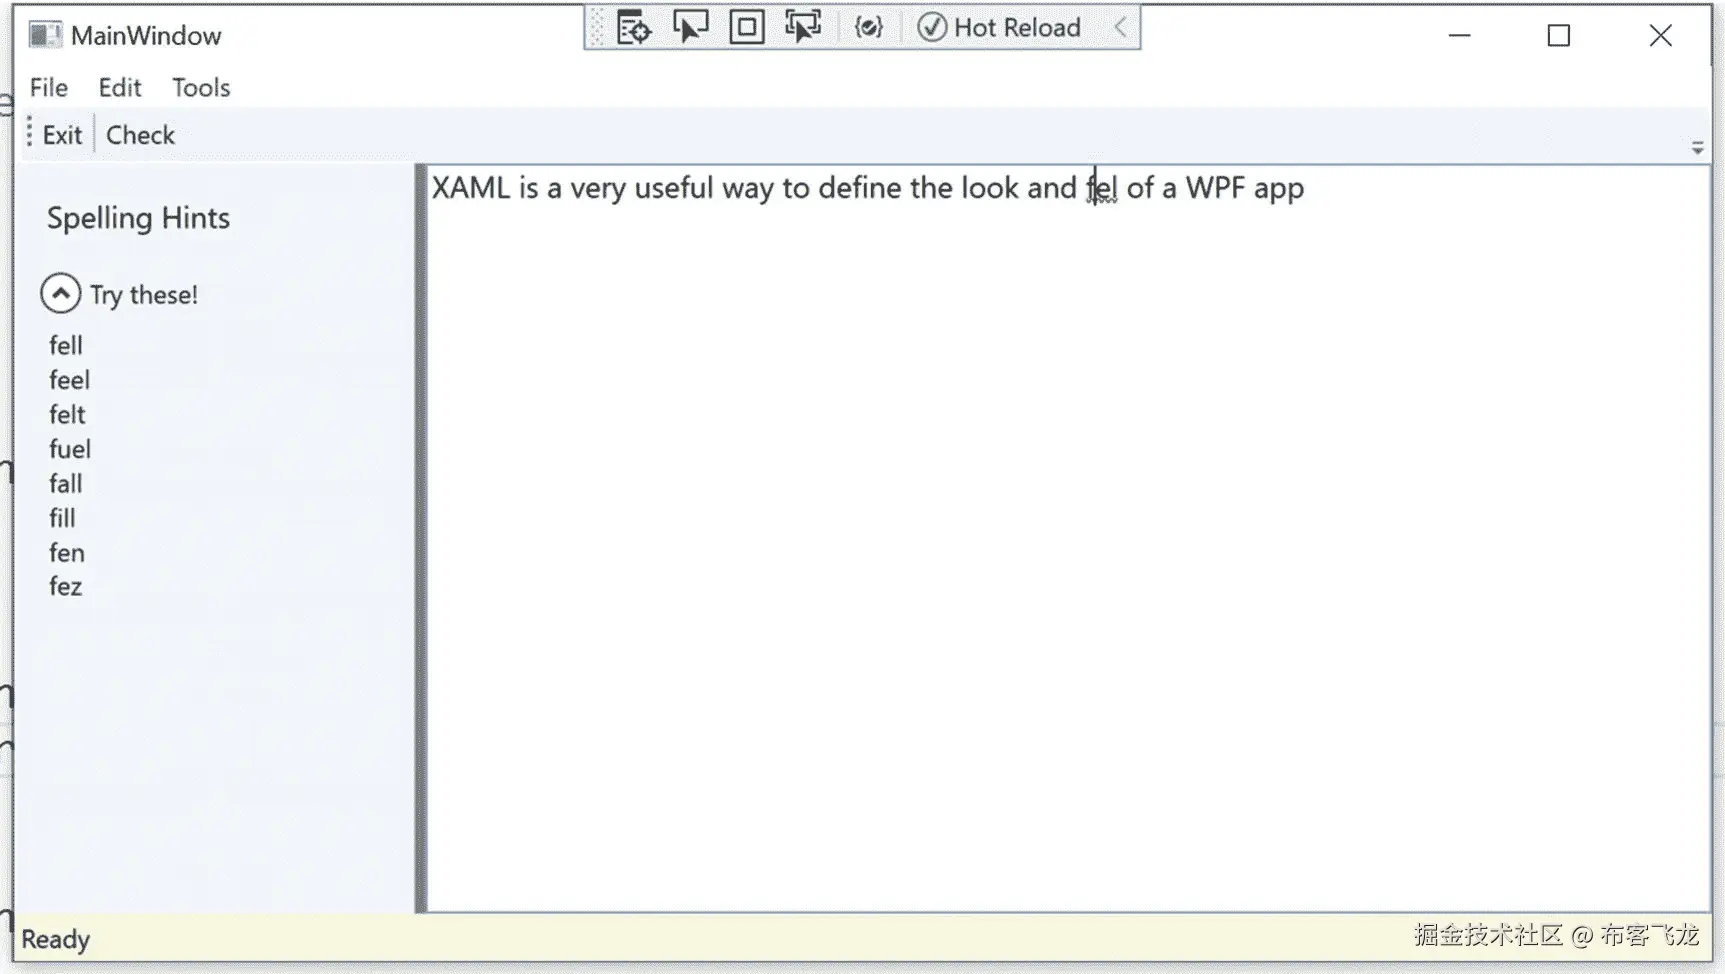Toggle Track Focused Element icon
This screenshot has height=974, width=1725.
click(803, 27)
